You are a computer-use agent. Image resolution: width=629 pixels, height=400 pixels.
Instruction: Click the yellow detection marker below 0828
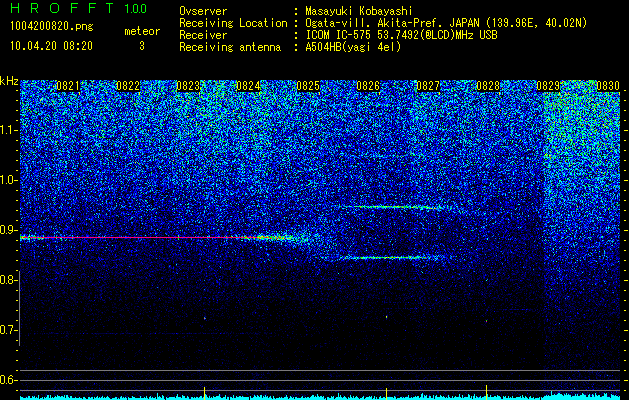click(x=487, y=392)
